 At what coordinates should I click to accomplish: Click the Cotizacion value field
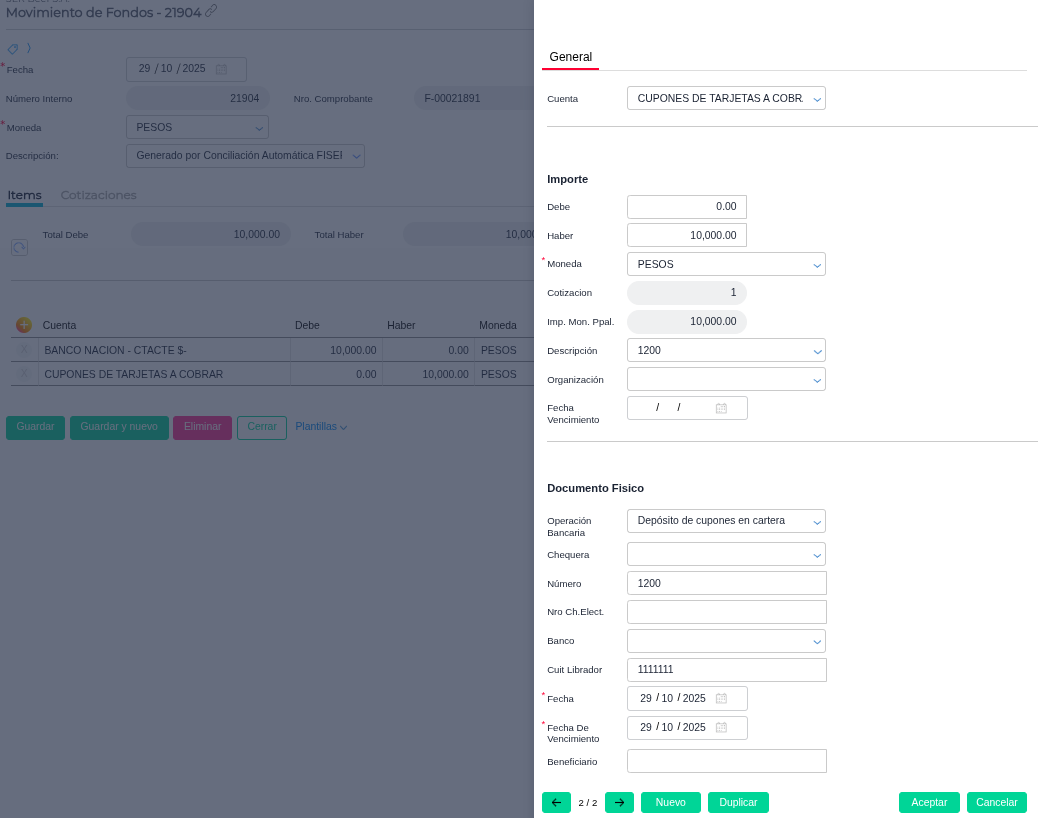coord(686,293)
